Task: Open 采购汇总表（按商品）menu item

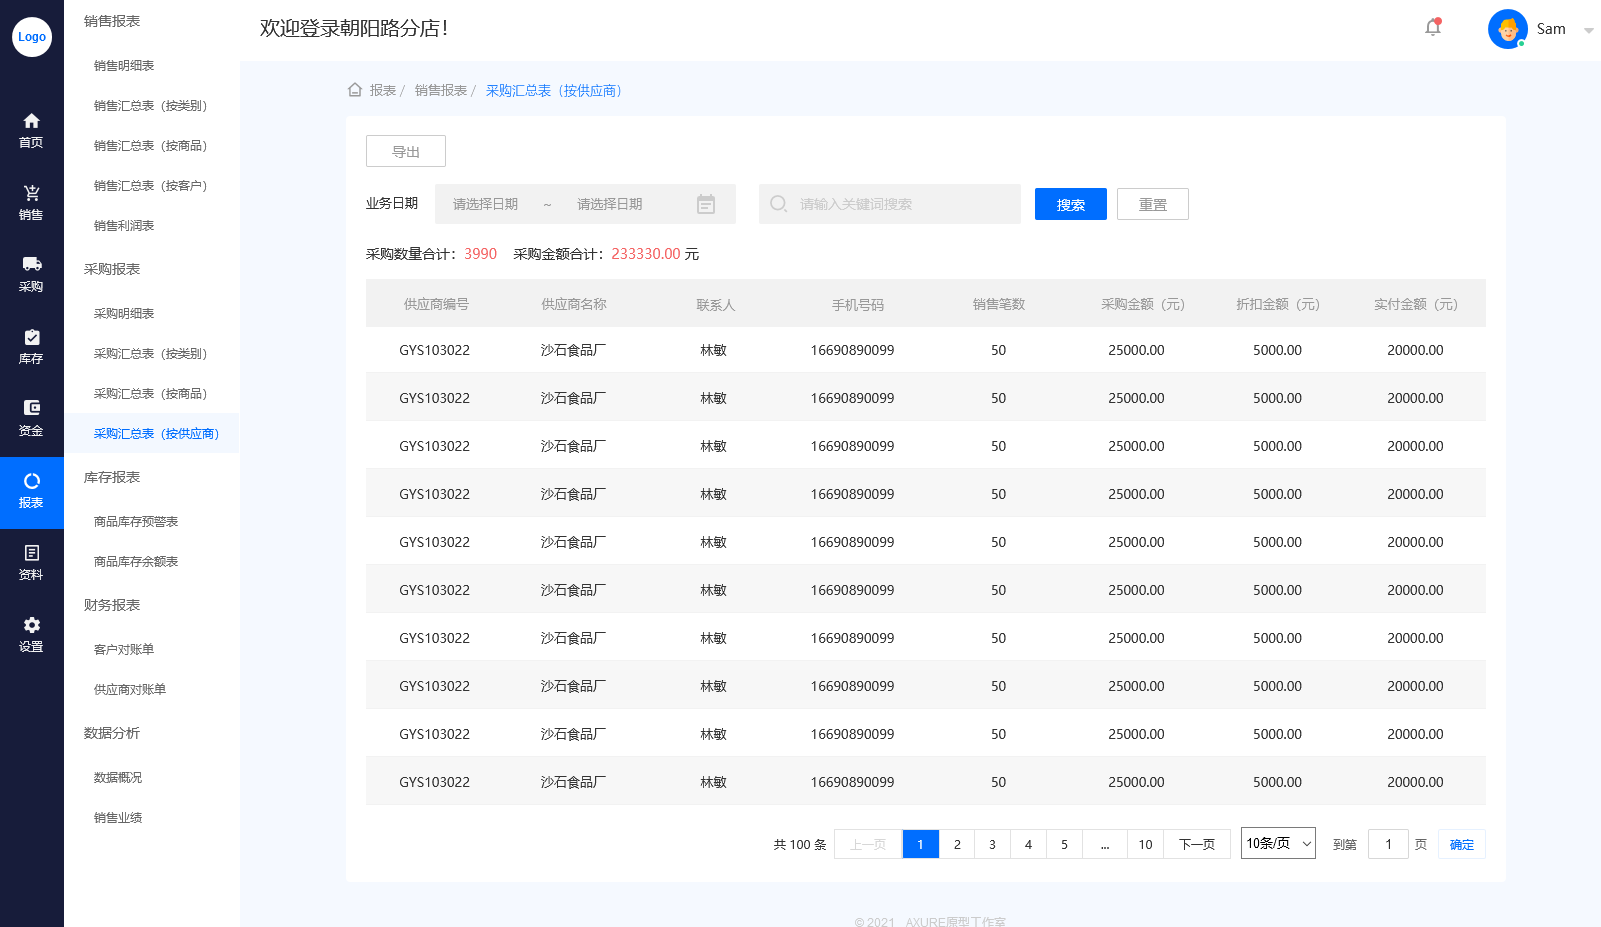Action: coord(151,394)
